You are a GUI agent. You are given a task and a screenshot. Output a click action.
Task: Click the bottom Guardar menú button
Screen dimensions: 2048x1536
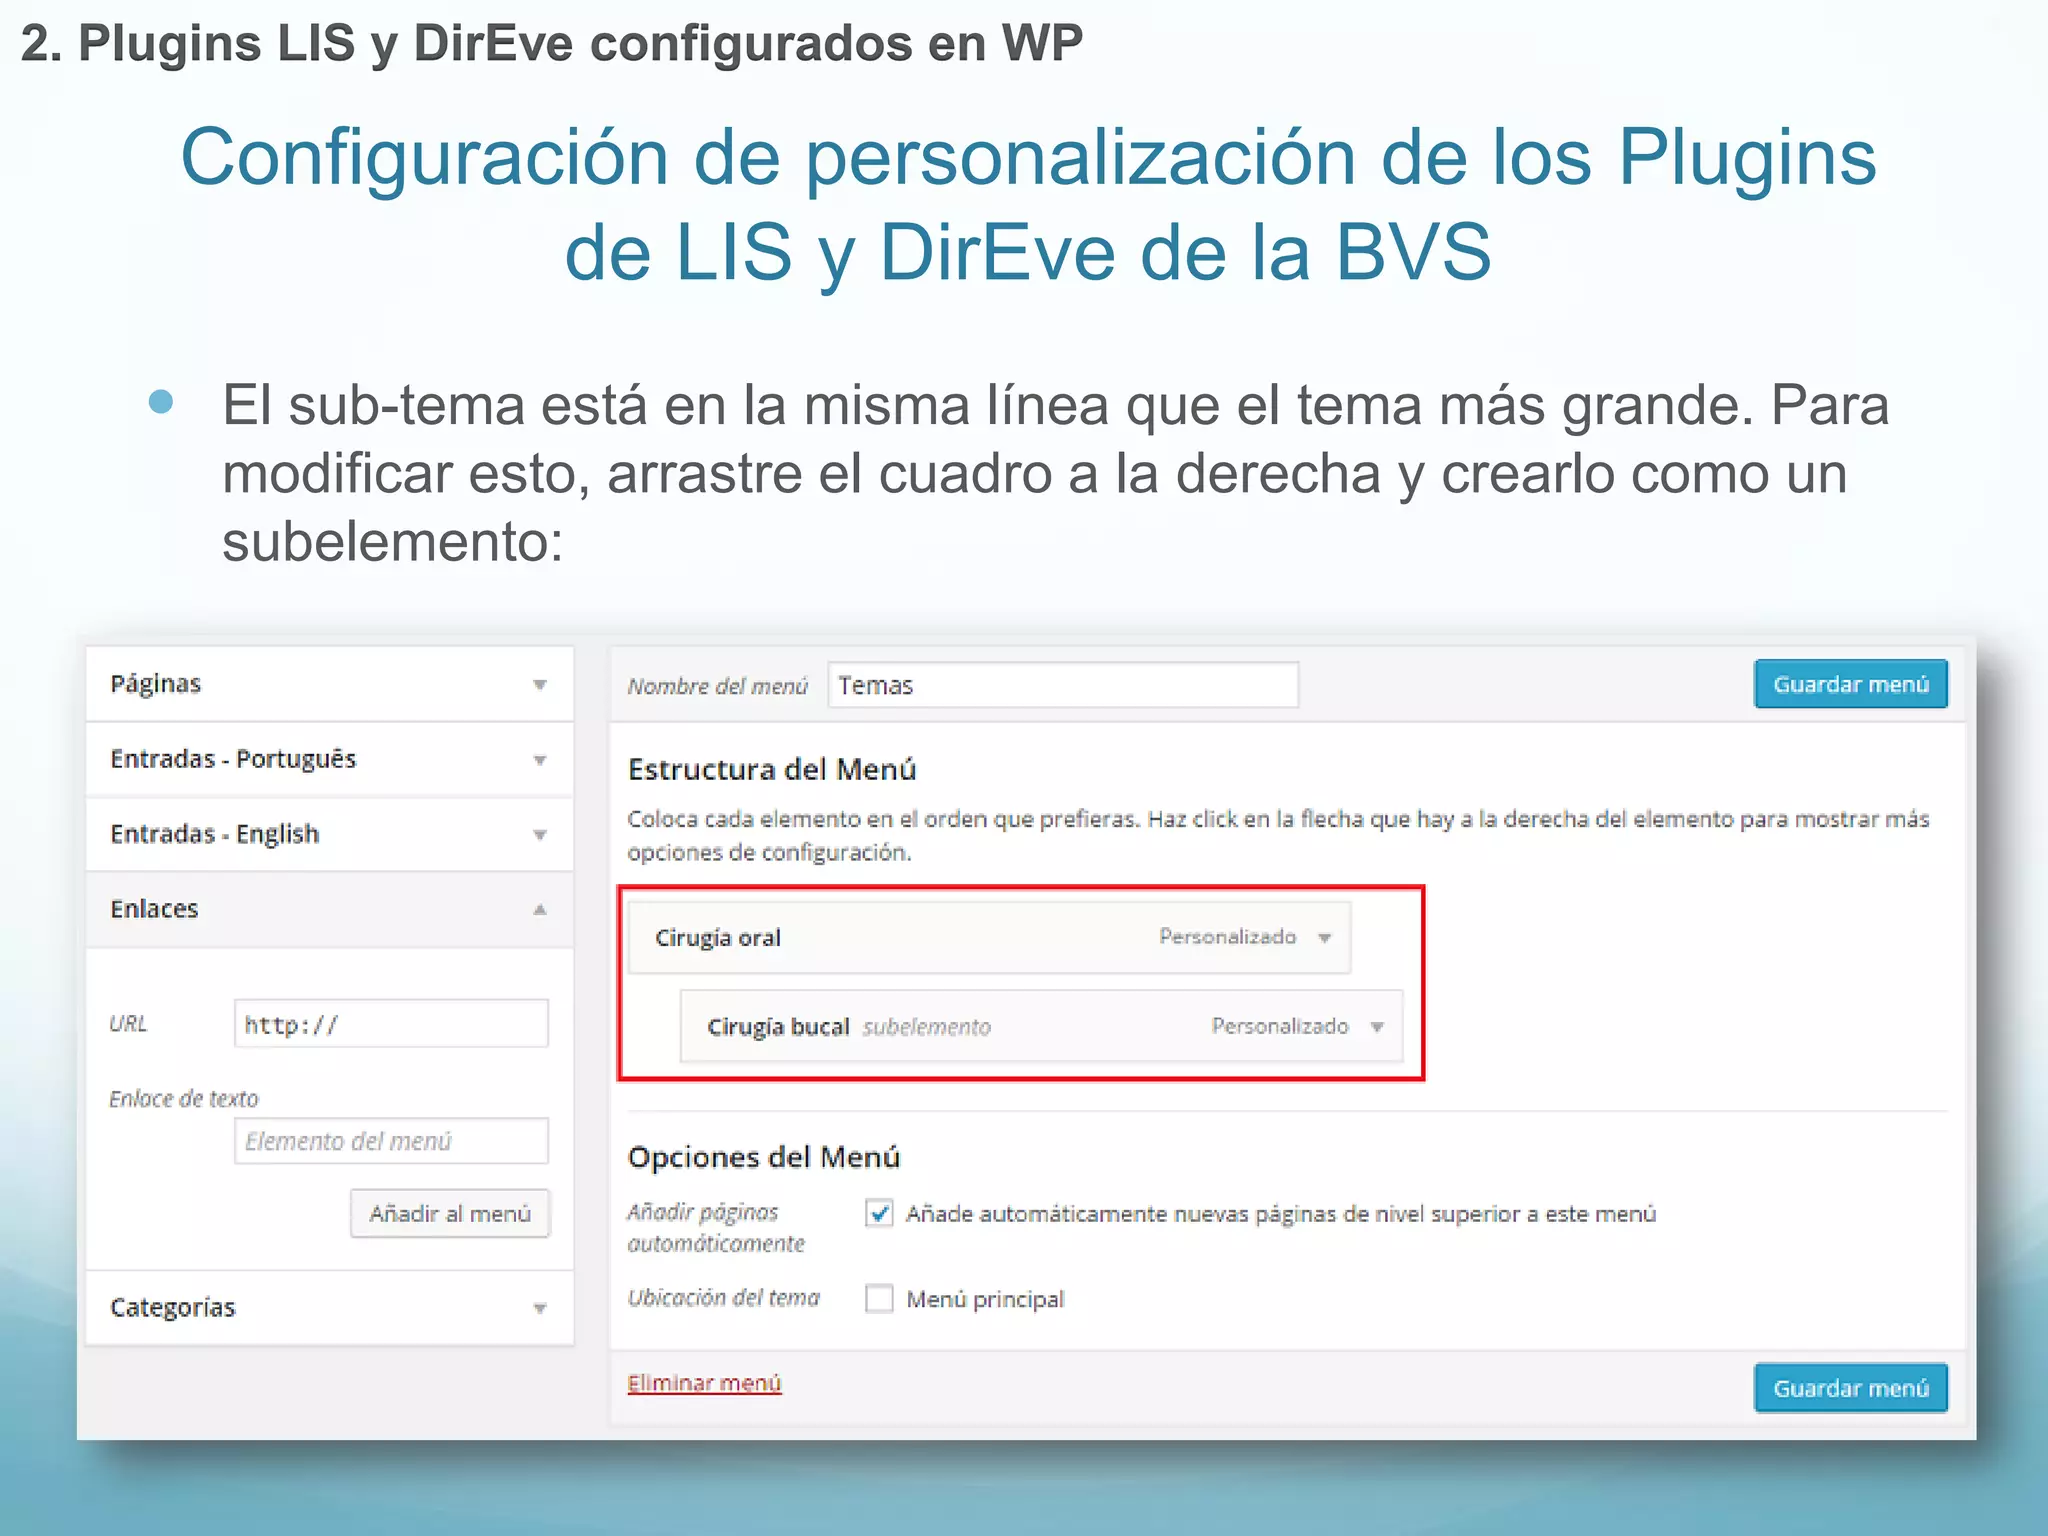coord(1851,1388)
